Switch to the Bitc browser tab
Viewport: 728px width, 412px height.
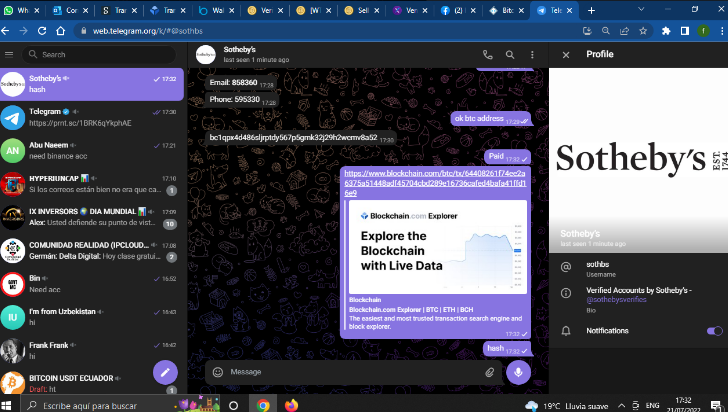click(507, 10)
